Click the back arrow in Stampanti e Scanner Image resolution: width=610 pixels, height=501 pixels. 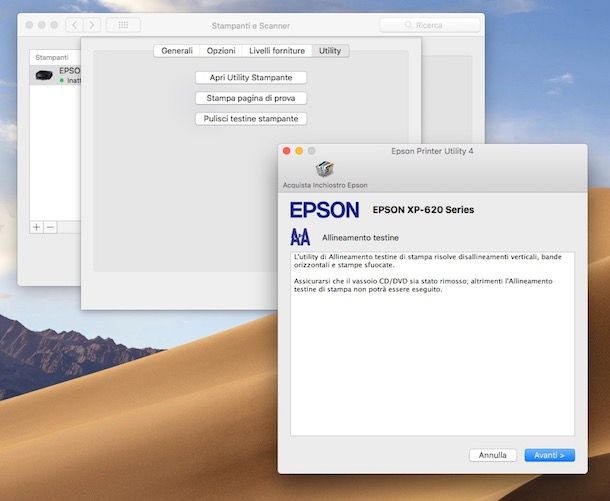pyautogui.click(x=74, y=25)
